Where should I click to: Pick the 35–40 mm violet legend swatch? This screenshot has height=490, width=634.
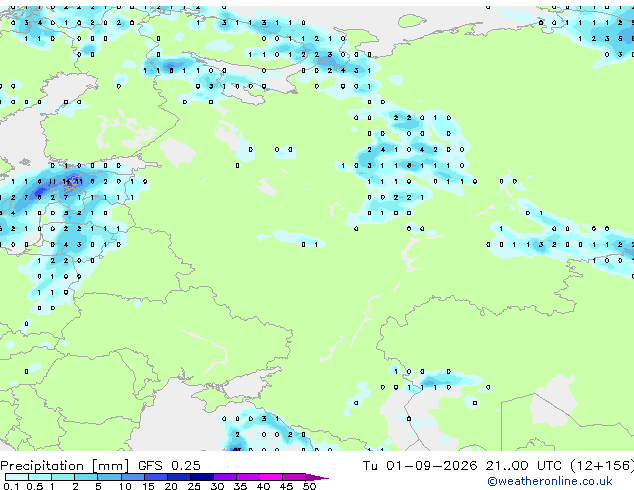[x=248, y=477]
